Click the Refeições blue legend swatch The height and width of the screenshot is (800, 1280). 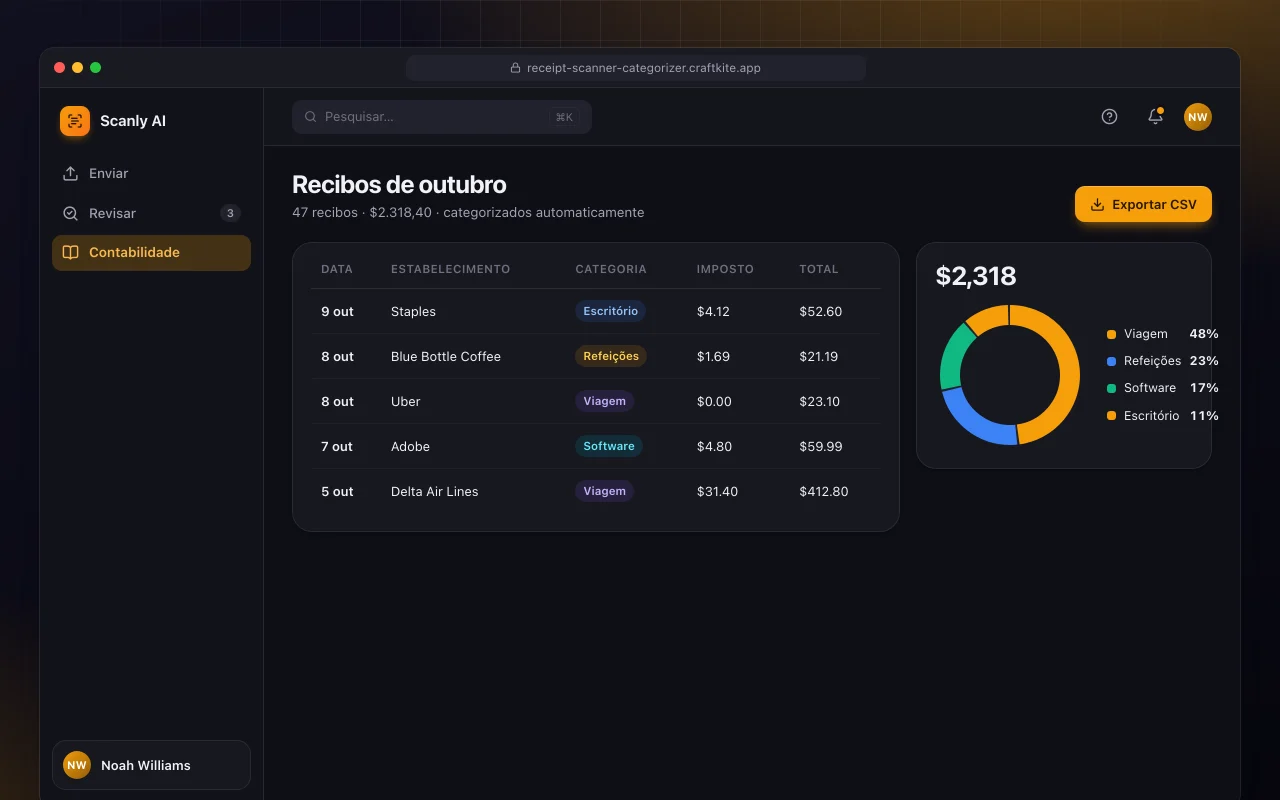(1111, 361)
